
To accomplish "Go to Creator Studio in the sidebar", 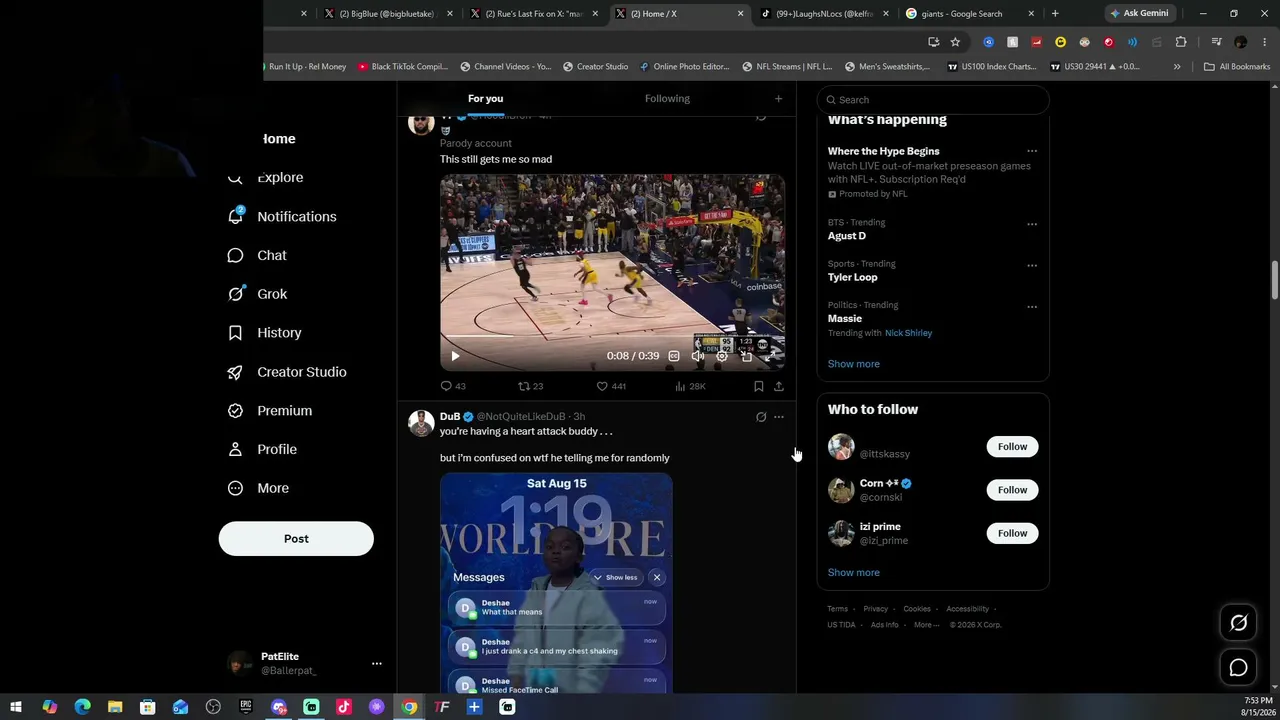I will [x=287, y=372].
